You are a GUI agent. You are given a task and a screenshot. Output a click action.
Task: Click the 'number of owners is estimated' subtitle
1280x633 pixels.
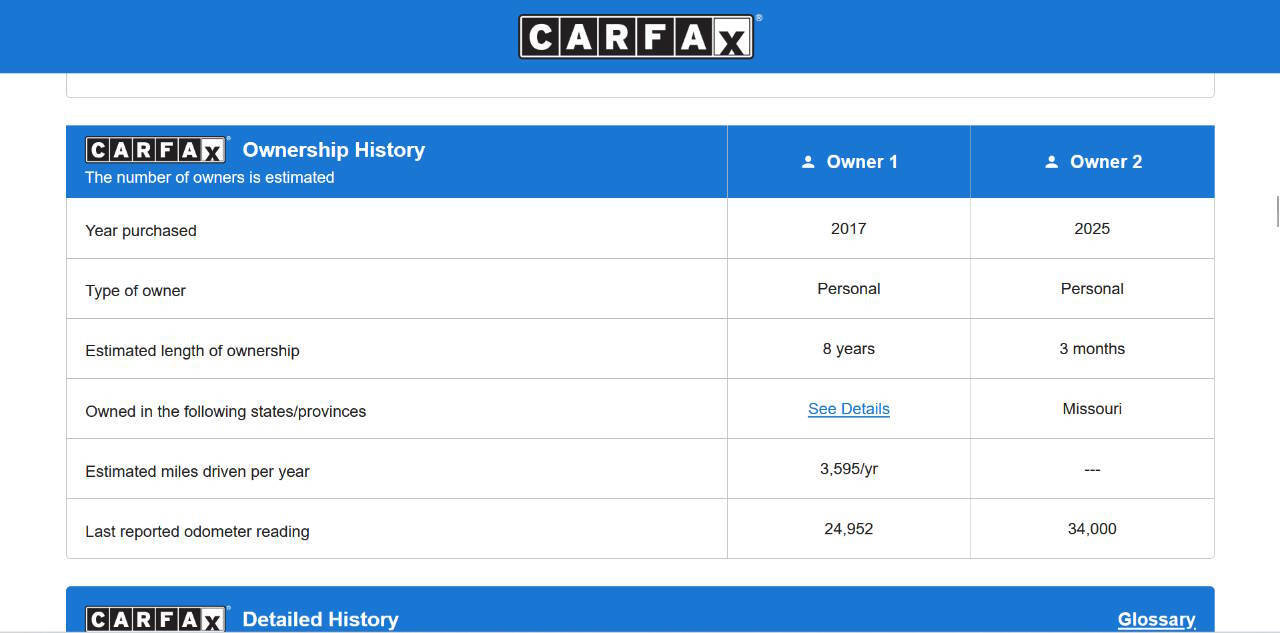point(210,178)
